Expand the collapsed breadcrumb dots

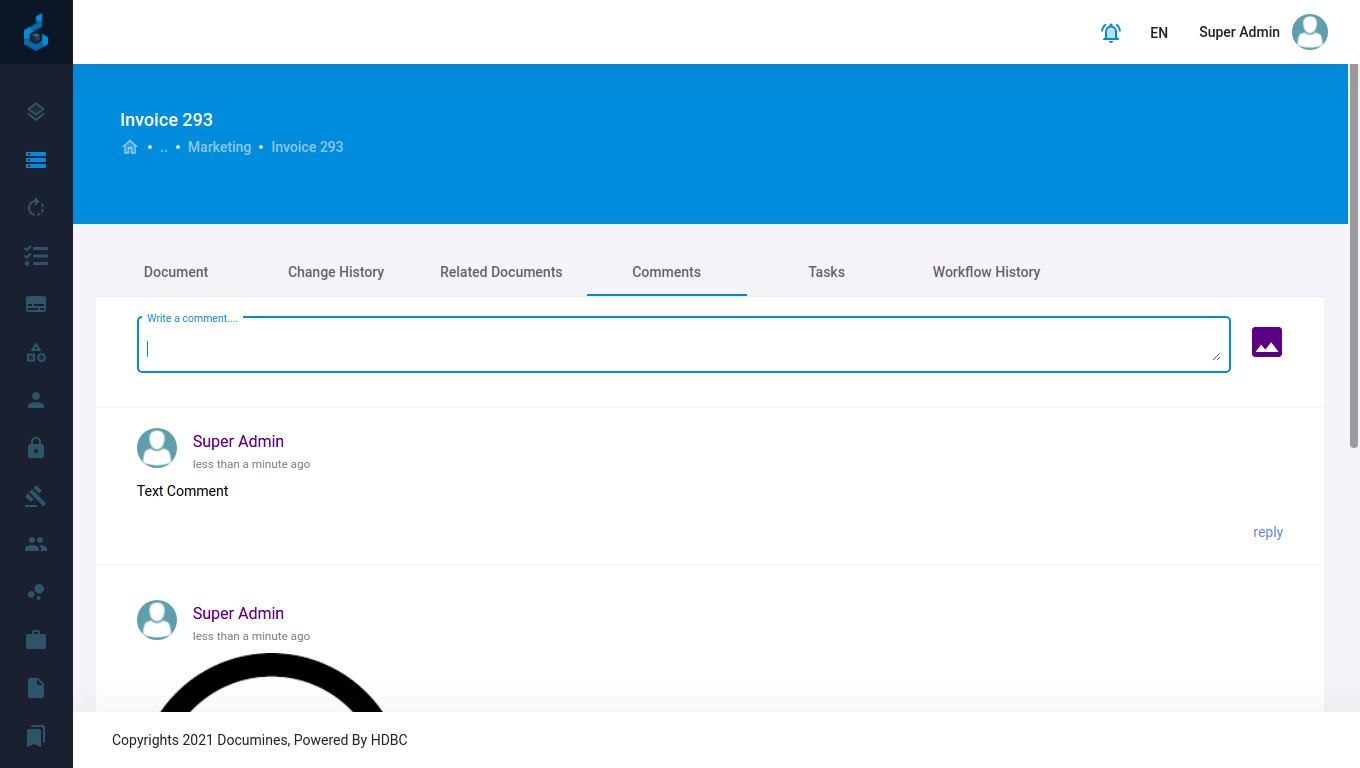tap(164, 147)
